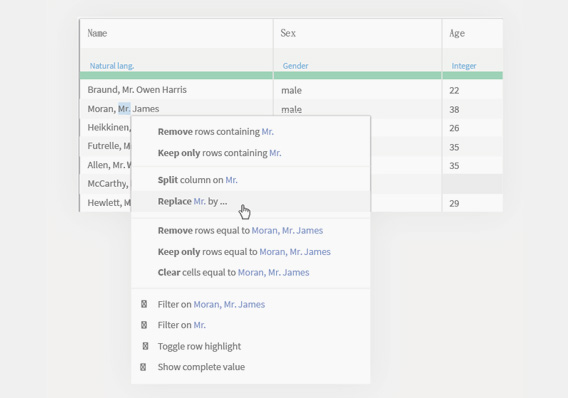This screenshot has height=398, width=568.
Task: Click the Name column header
Action: [x=176, y=33]
